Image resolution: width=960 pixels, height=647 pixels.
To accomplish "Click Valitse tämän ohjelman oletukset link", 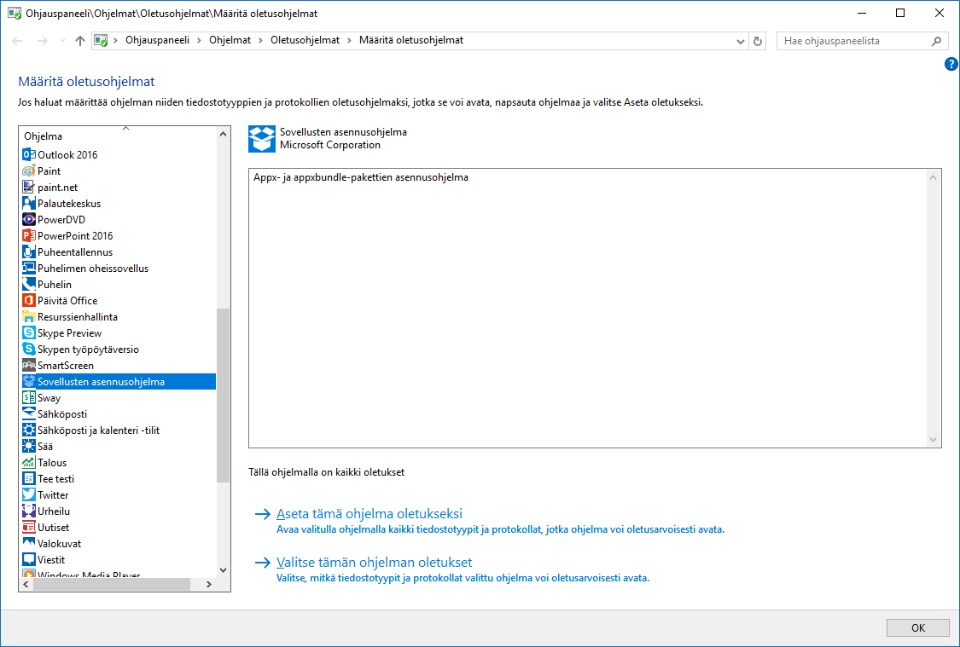I will [374, 562].
